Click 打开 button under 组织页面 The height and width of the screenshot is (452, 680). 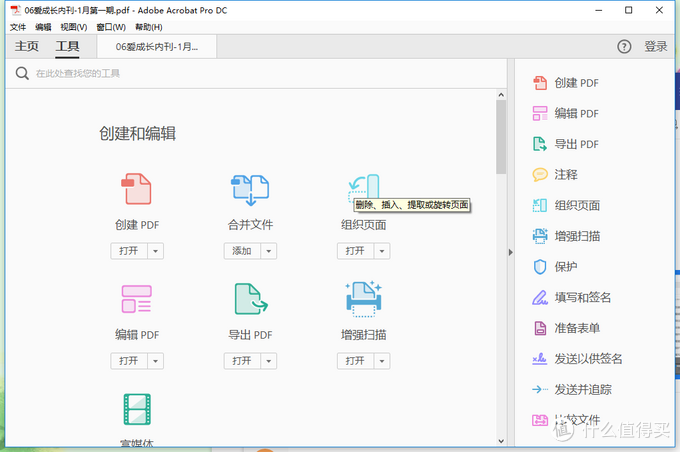point(355,251)
